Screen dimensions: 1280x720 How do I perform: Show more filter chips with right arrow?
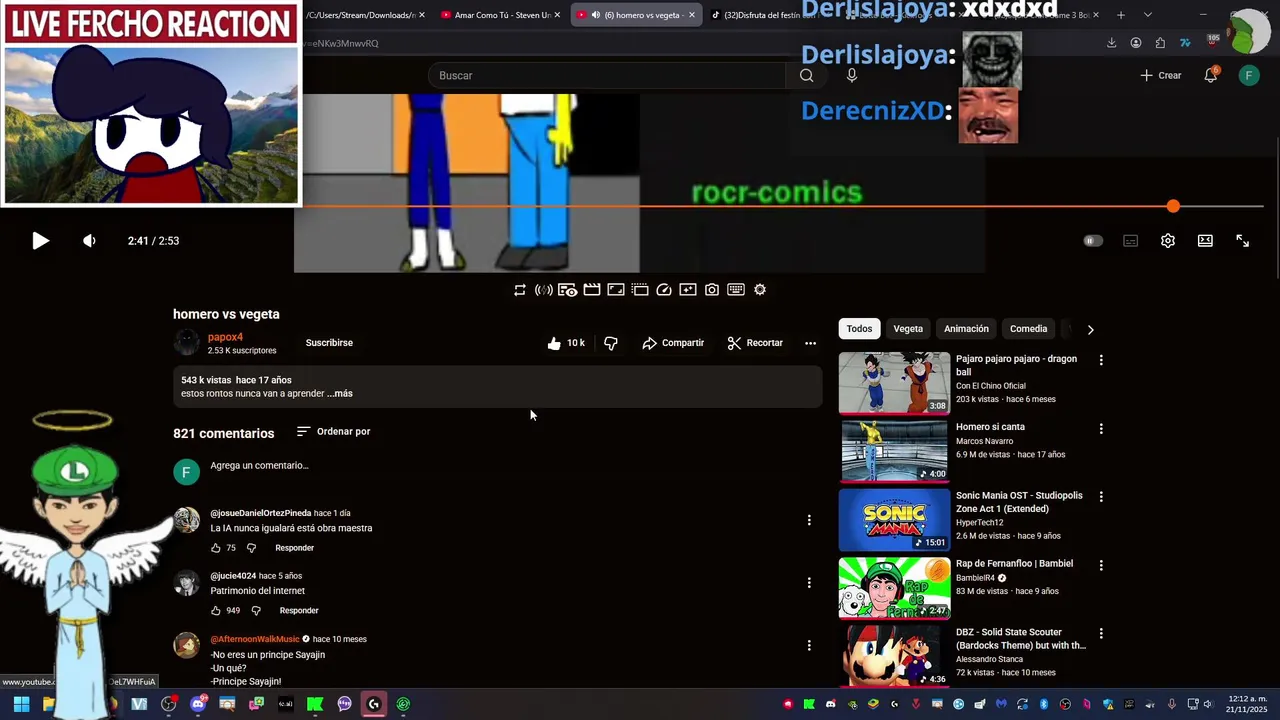click(x=1090, y=329)
